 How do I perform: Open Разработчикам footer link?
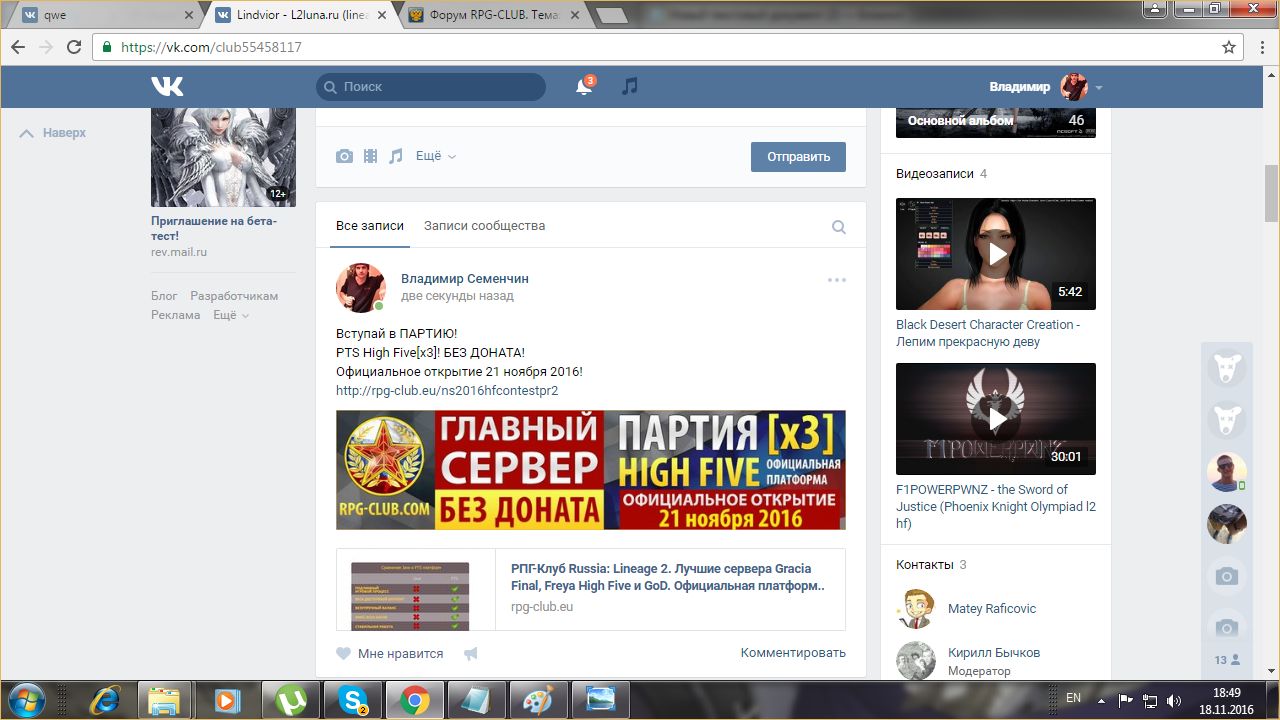(x=234, y=296)
